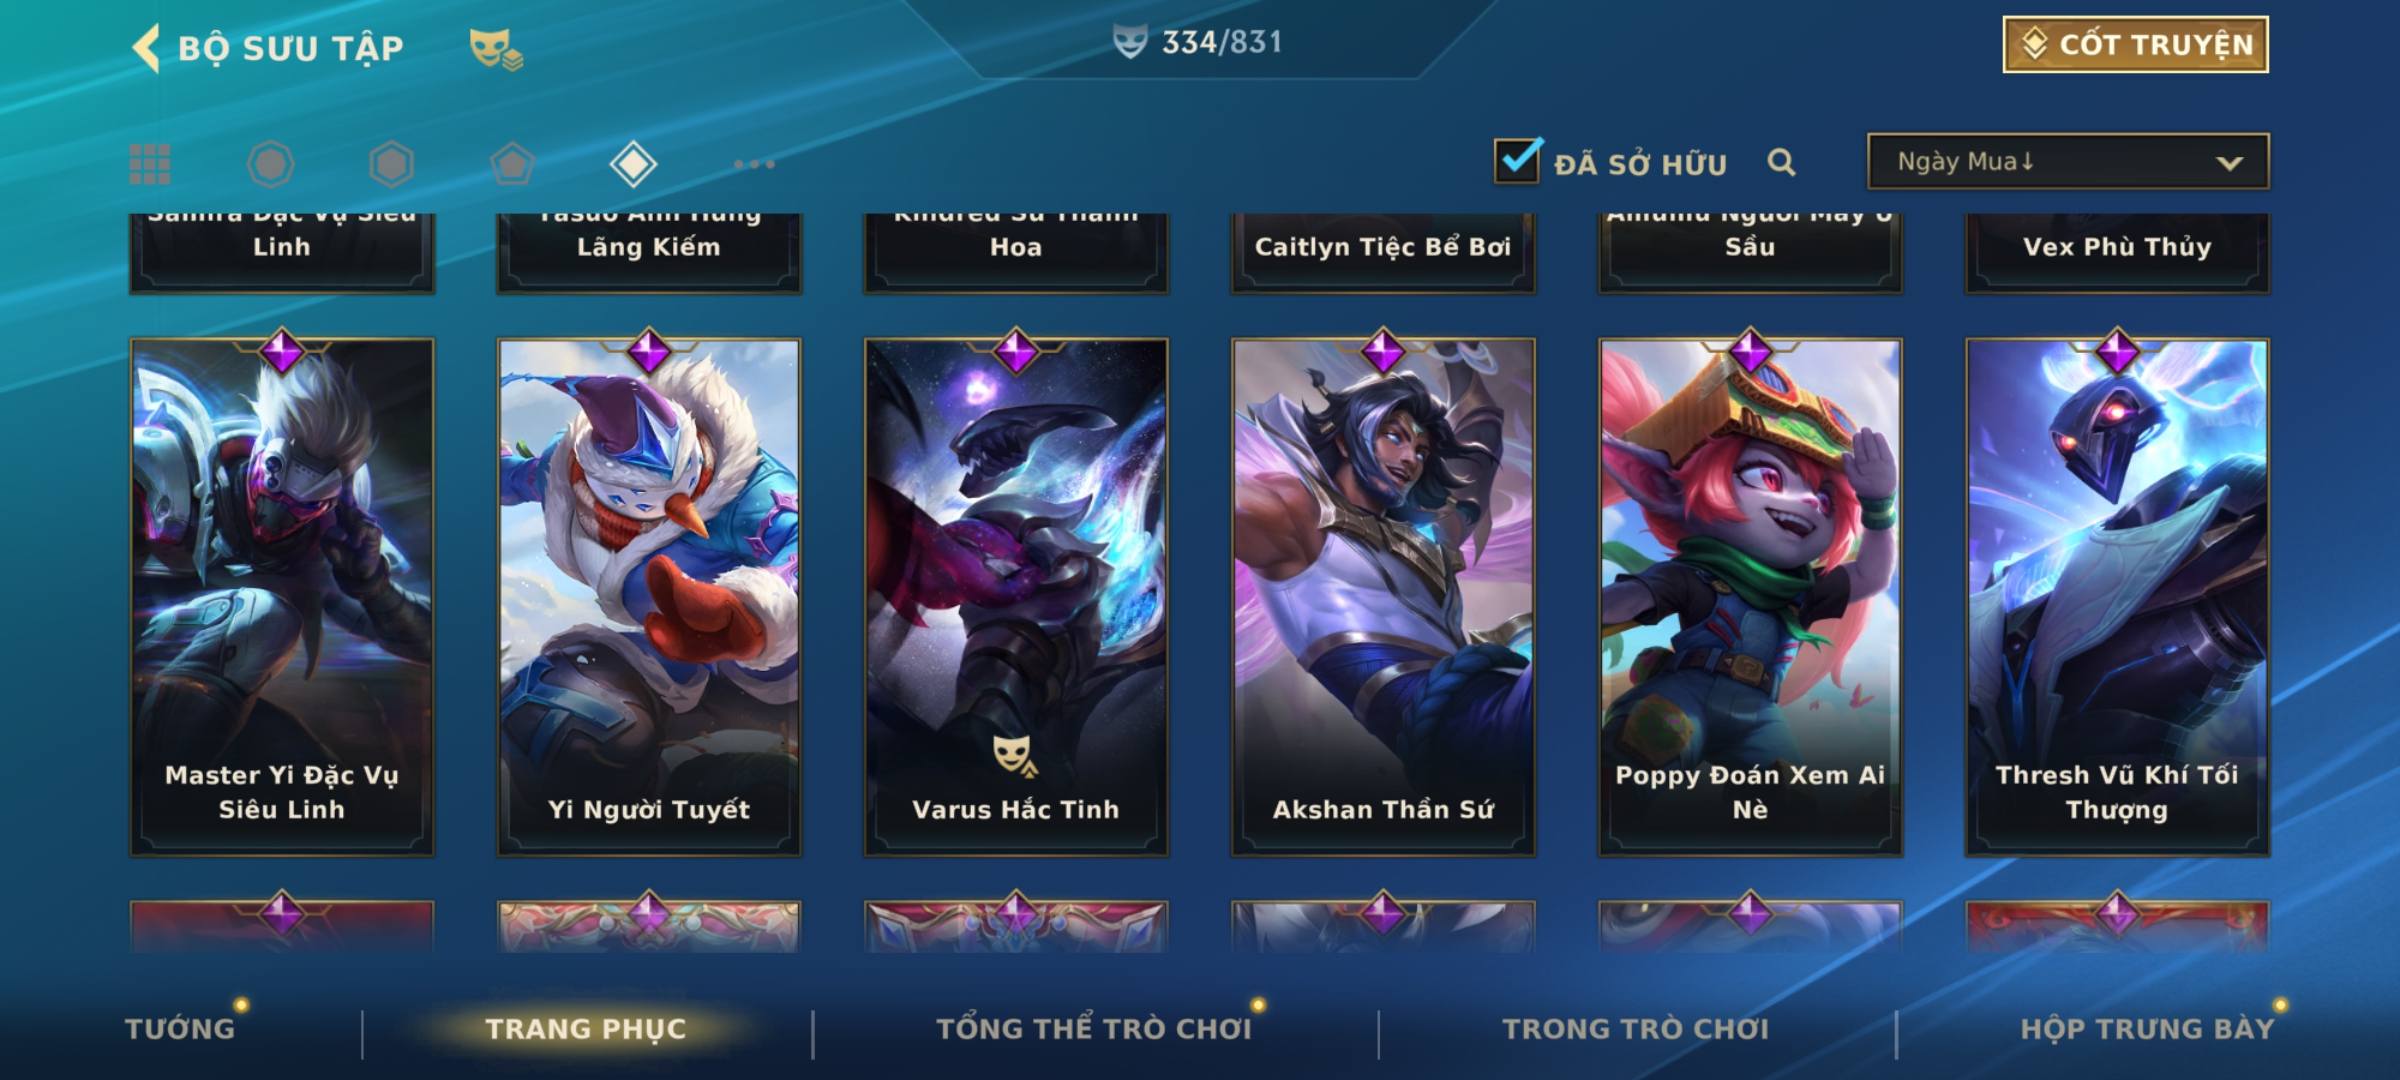Click the Cốt Truyện button
This screenshot has width=2400, height=1080.
[2136, 45]
